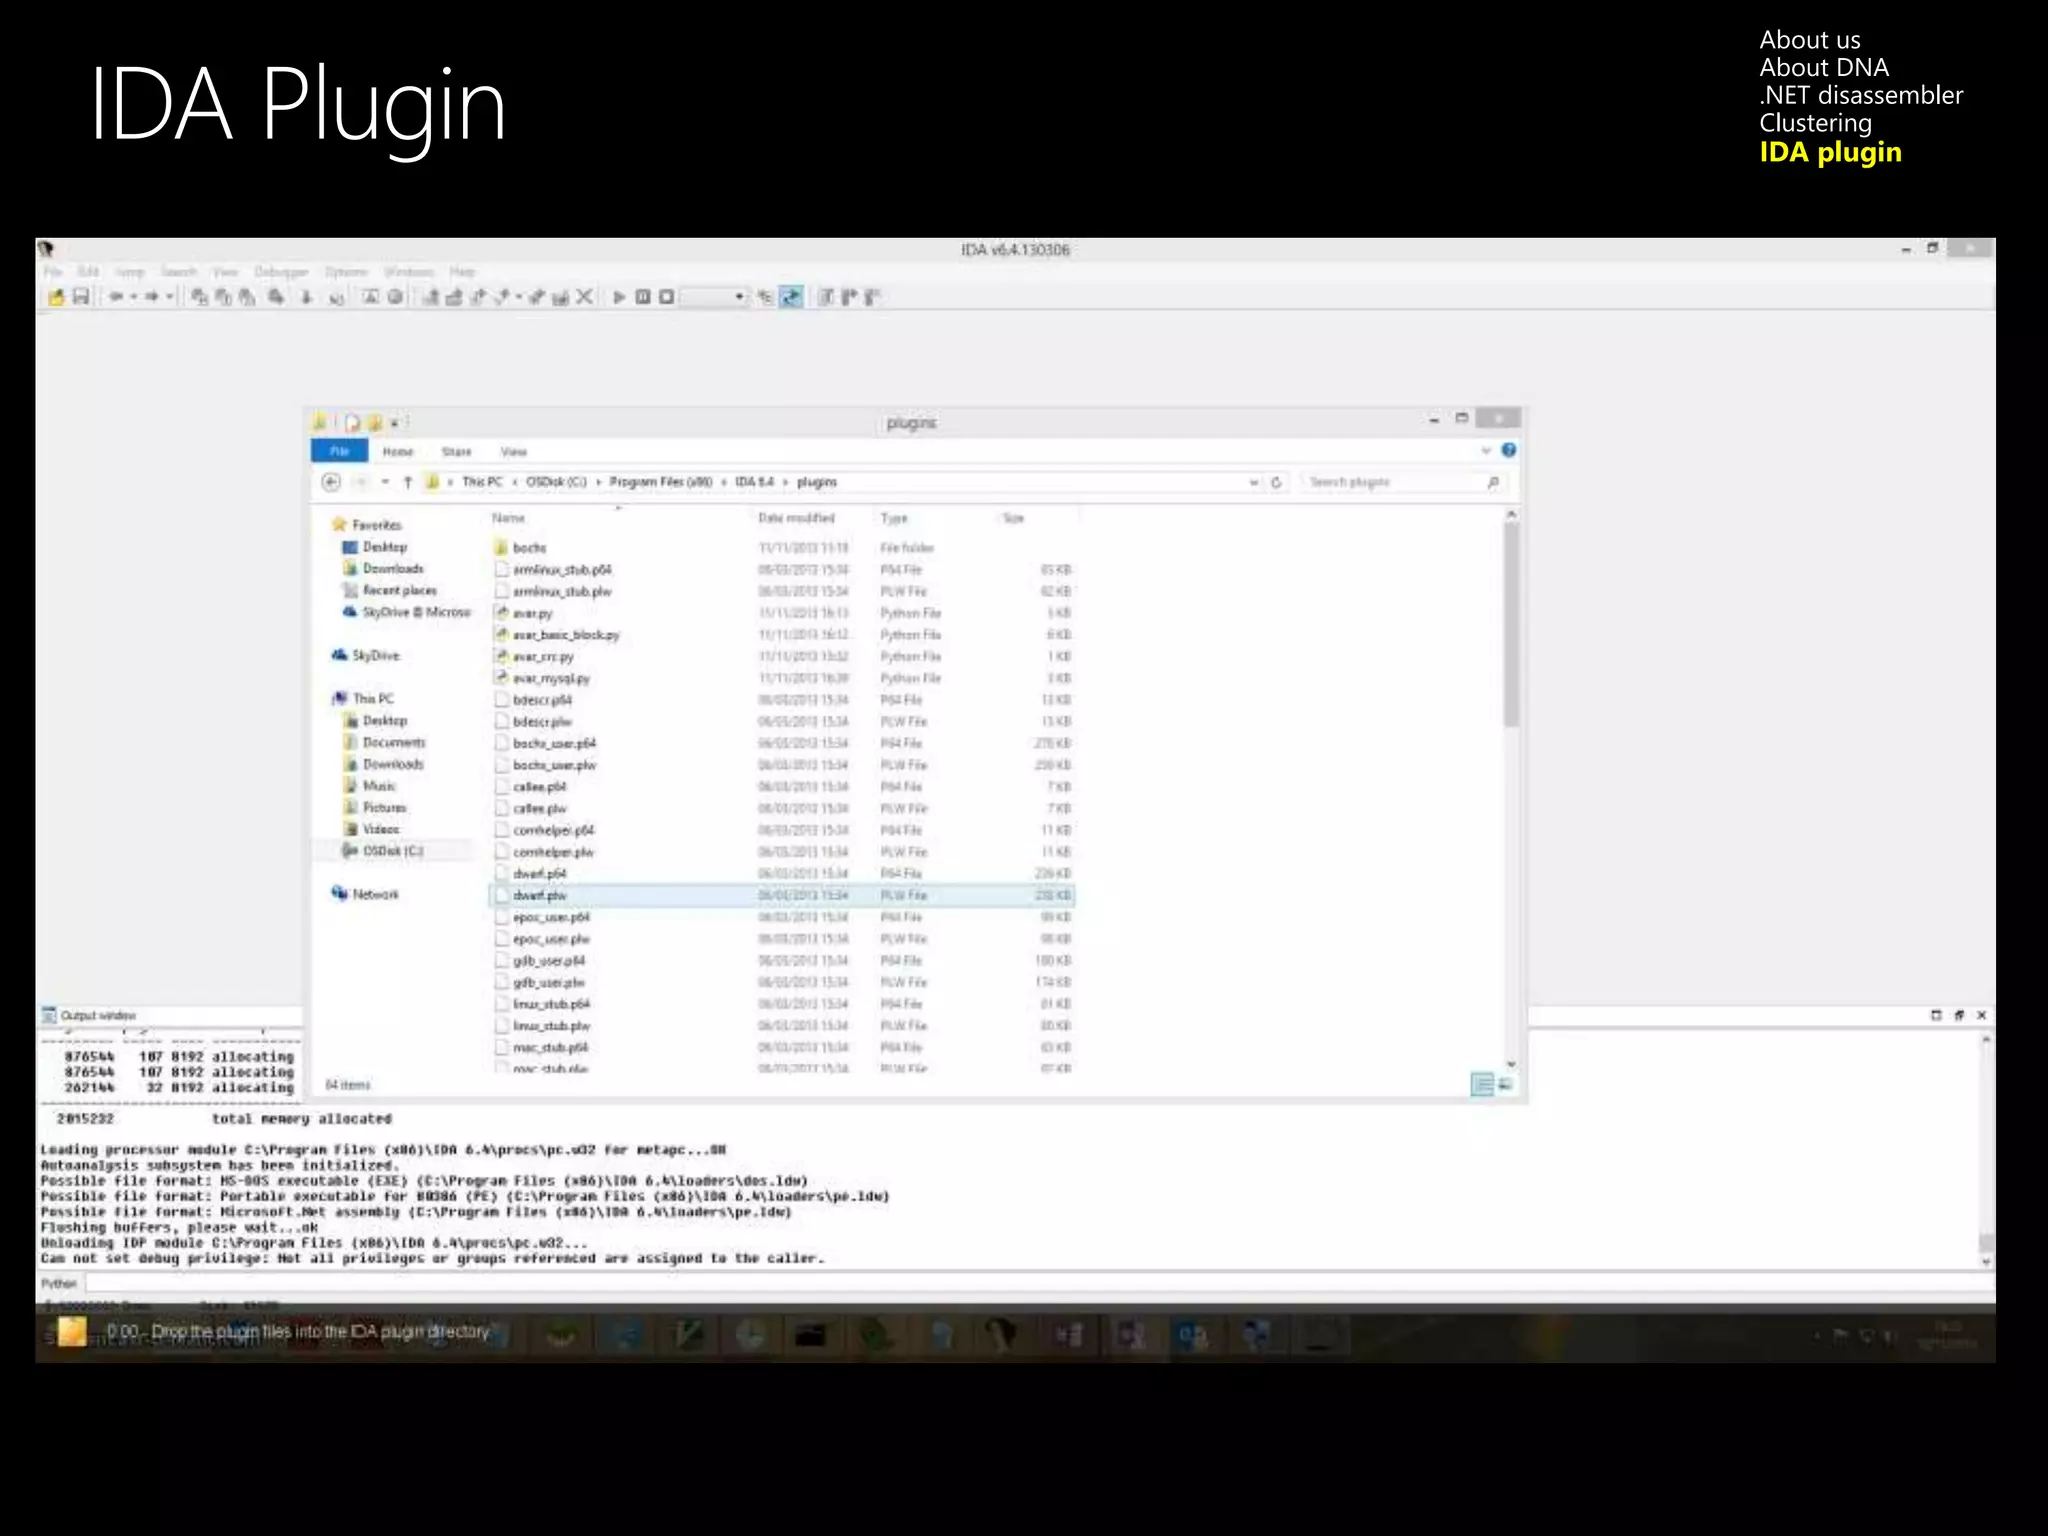Open the File menu in IDA
This screenshot has width=2048, height=1536.
pyautogui.click(x=53, y=272)
